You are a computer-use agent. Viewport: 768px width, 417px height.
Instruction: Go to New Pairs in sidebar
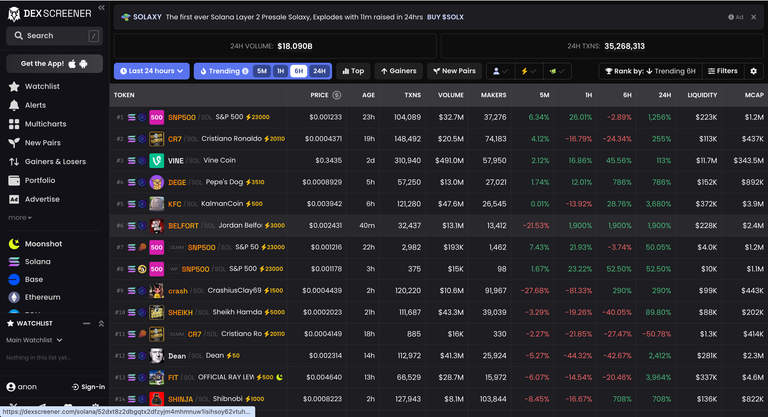tap(35, 143)
